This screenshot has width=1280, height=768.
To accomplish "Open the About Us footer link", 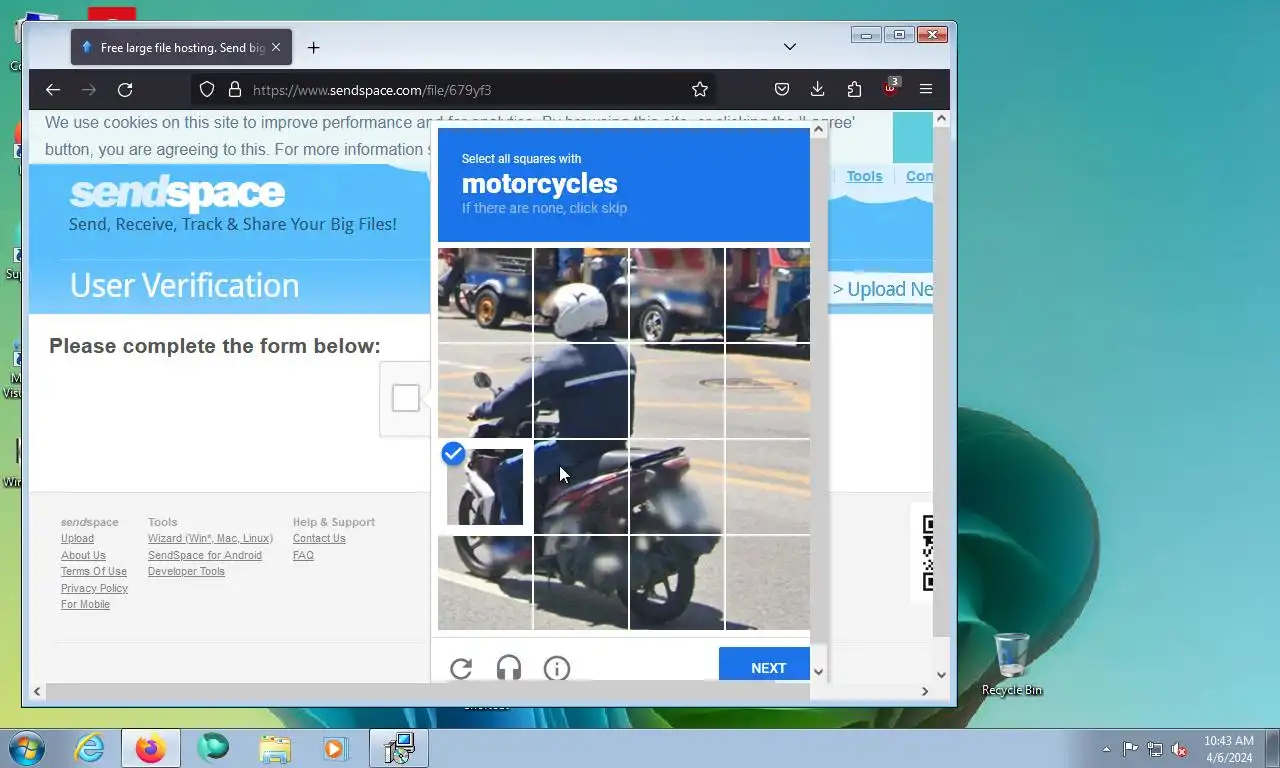I will pyautogui.click(x=83, y=555).
